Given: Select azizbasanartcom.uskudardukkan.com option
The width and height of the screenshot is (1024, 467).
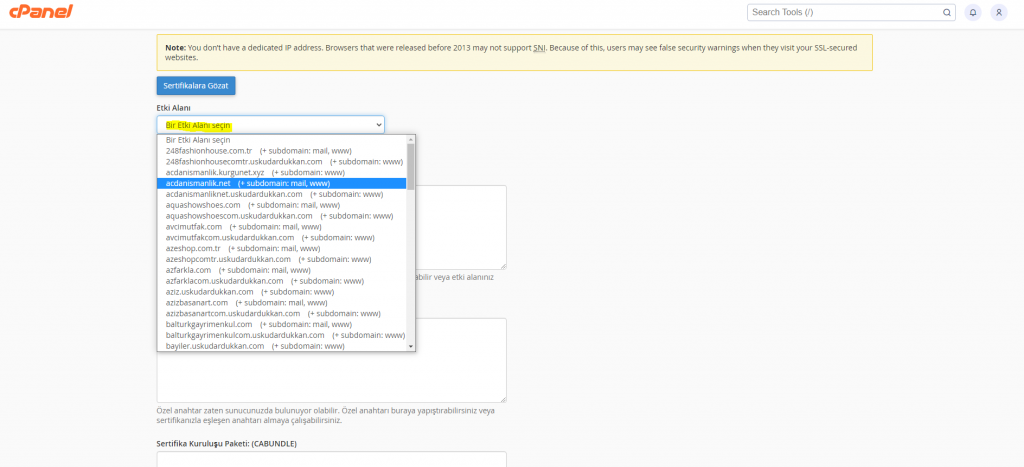Looking at the screenshot, I should (x=281, y=314).
